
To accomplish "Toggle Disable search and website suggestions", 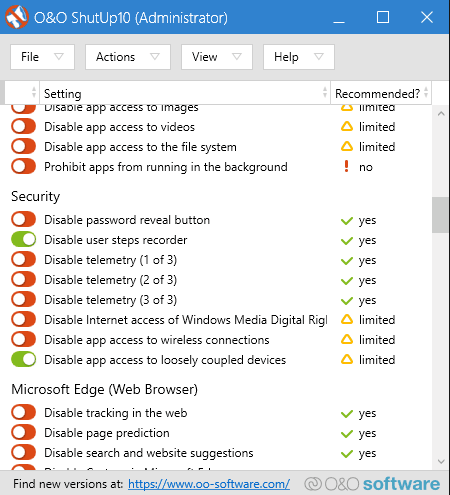I will 23,453.
